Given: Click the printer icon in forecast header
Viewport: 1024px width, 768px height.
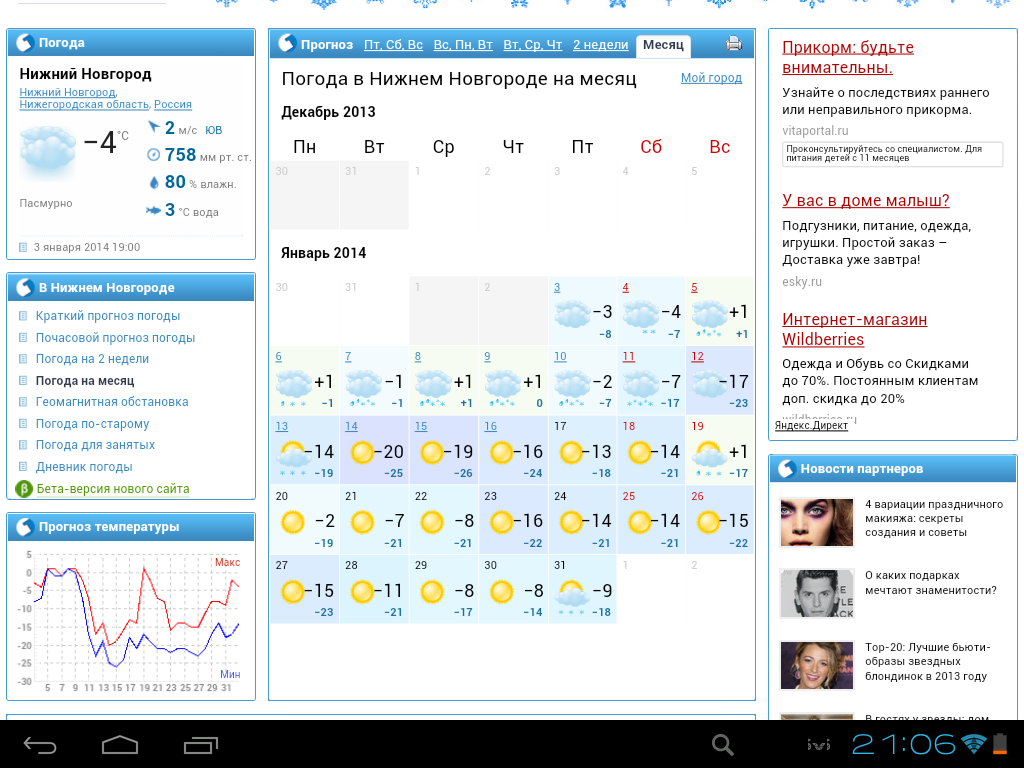Looking at the screenshot, I should click(x=734, y=44).
